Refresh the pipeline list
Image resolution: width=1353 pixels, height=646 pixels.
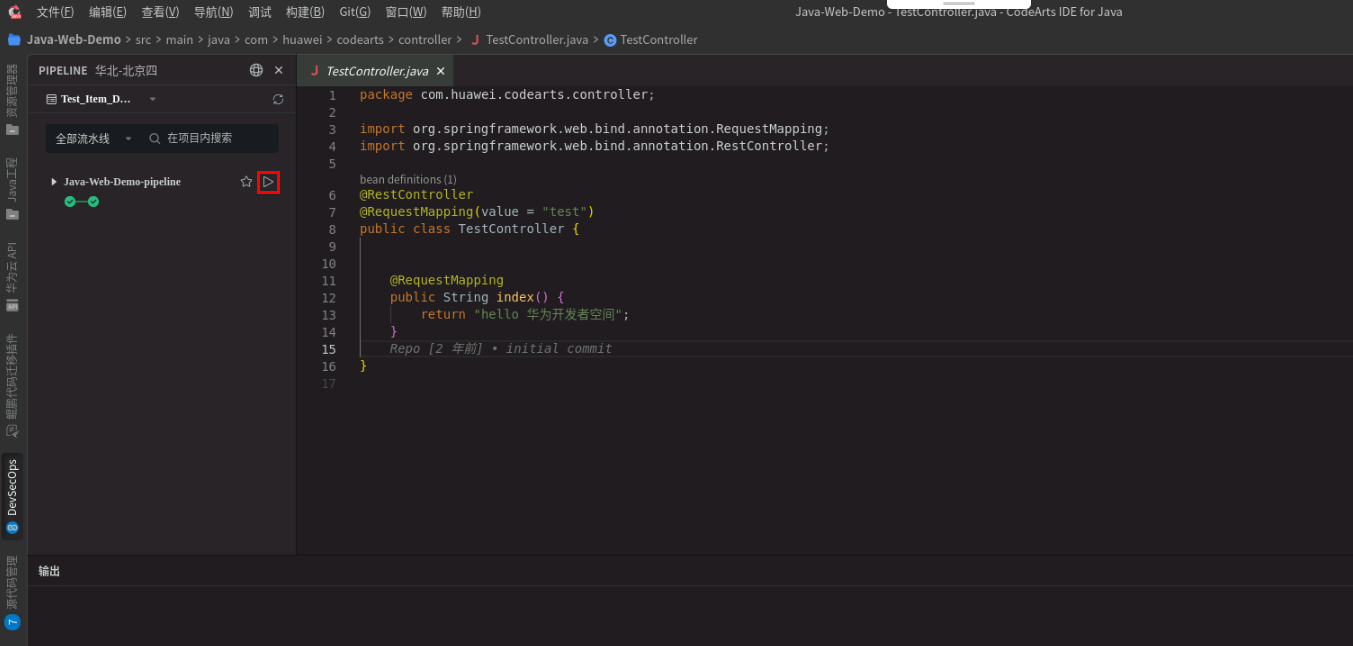click(278, 99)
